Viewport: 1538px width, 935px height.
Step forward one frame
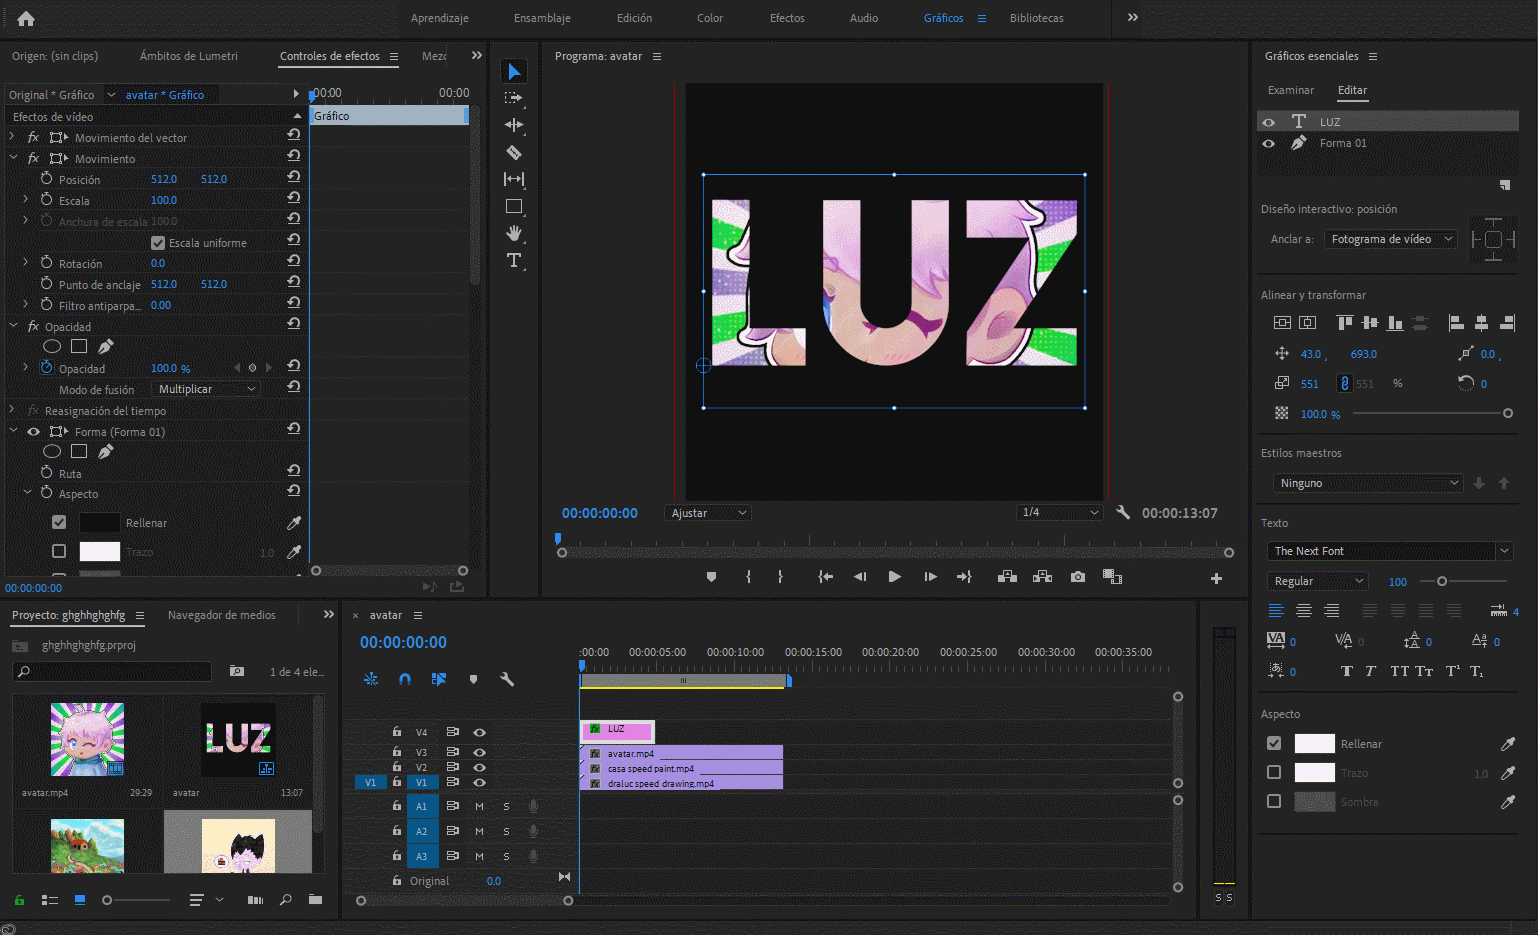[930, 577]
